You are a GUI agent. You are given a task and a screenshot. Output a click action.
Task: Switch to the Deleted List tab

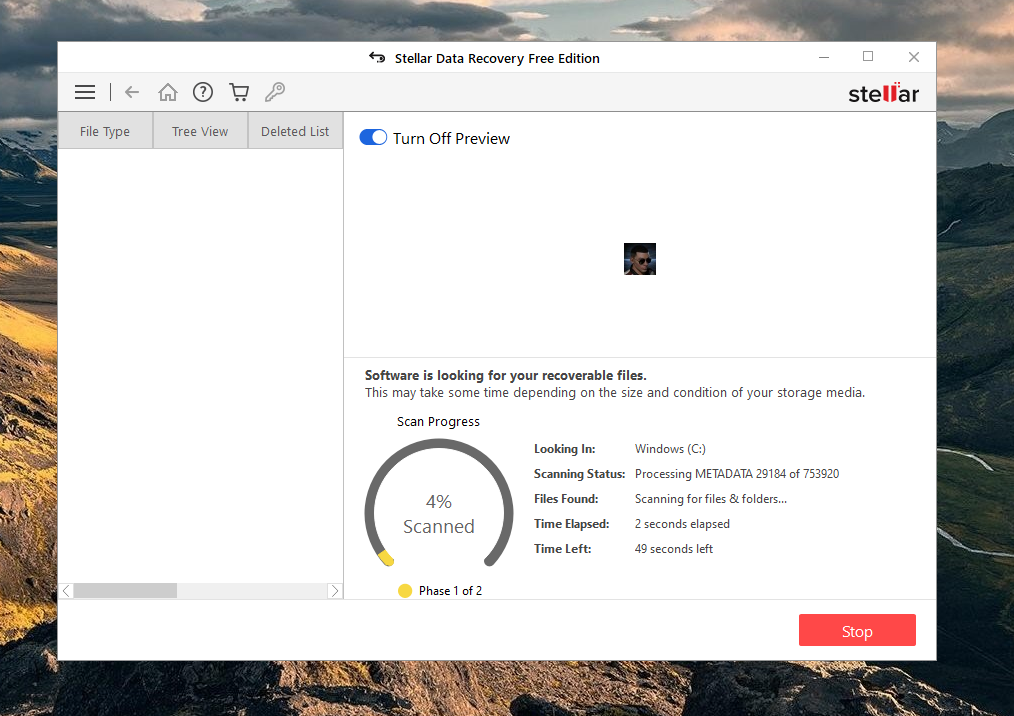[295, 131]
